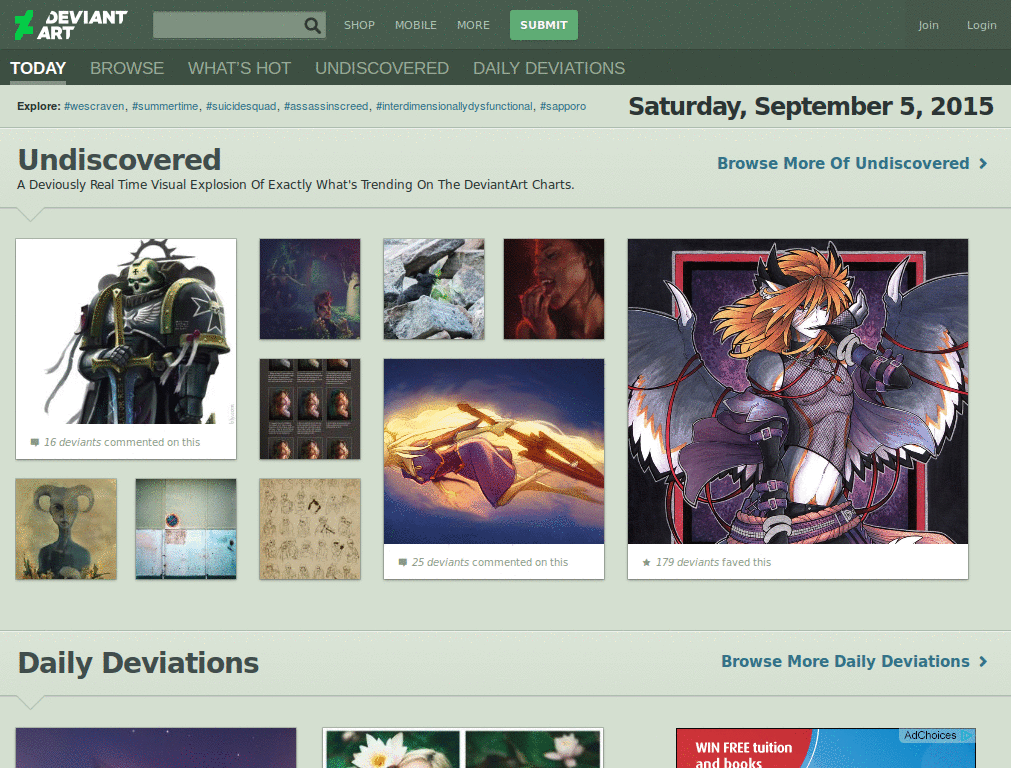
Task: Select the TODAY tab
Action: (38, 68)
